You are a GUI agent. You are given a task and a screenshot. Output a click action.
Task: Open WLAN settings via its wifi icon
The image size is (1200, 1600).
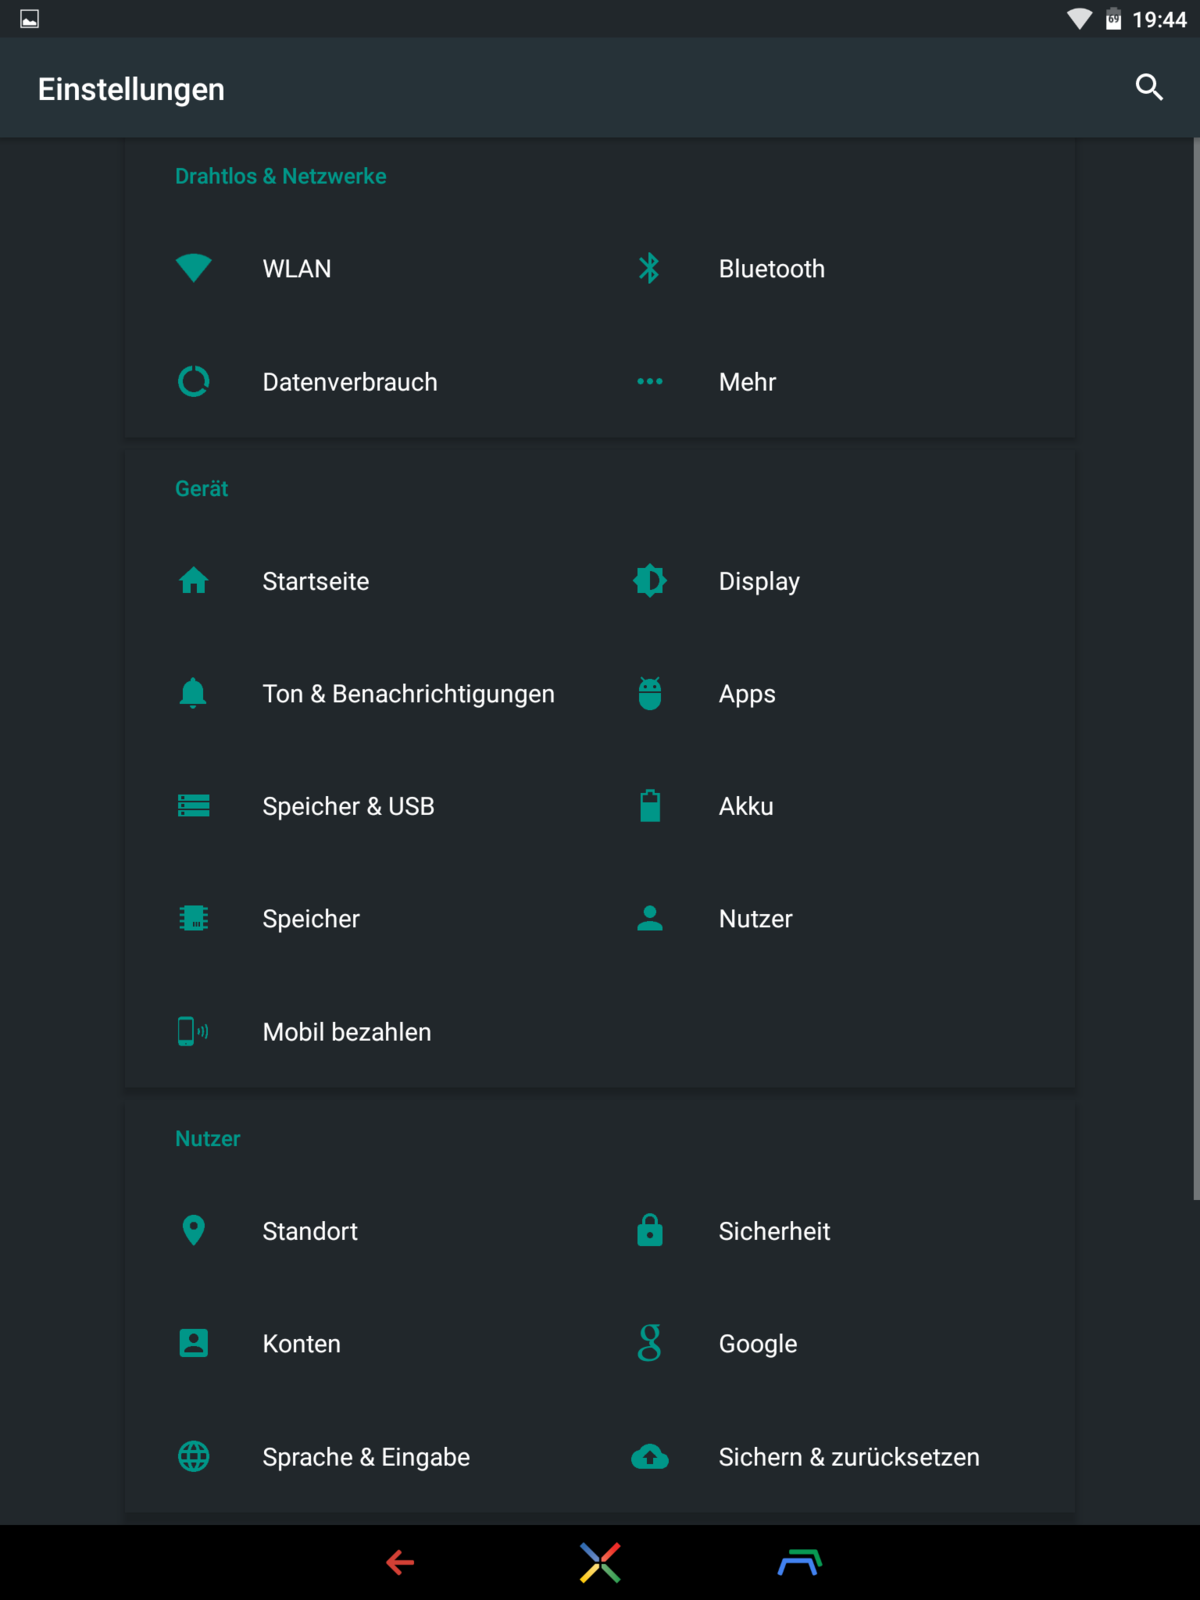pos(193,268)
